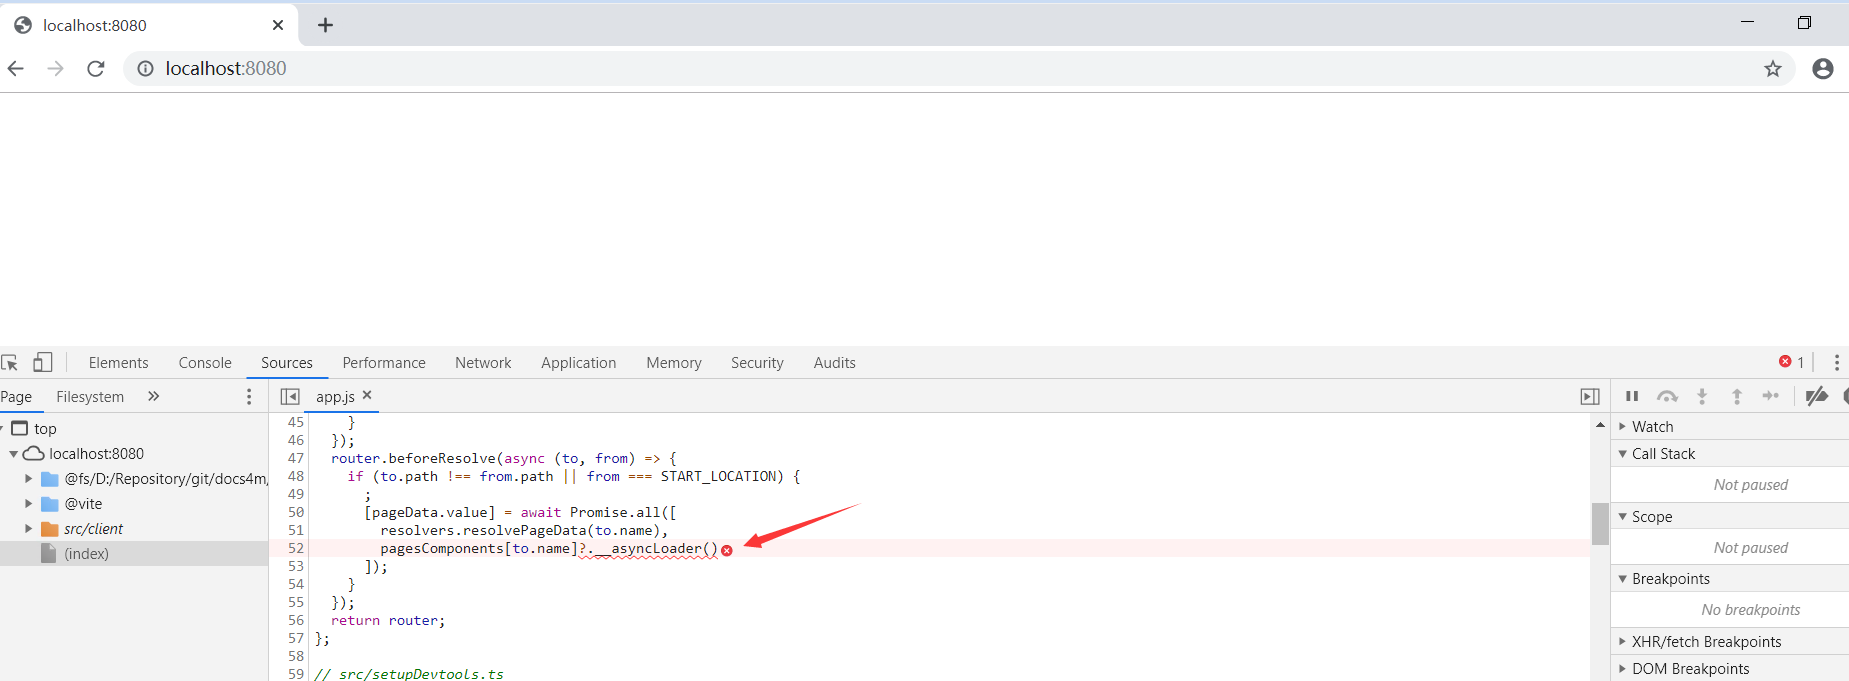Hide the navigator sidebar

pos(290,397)
